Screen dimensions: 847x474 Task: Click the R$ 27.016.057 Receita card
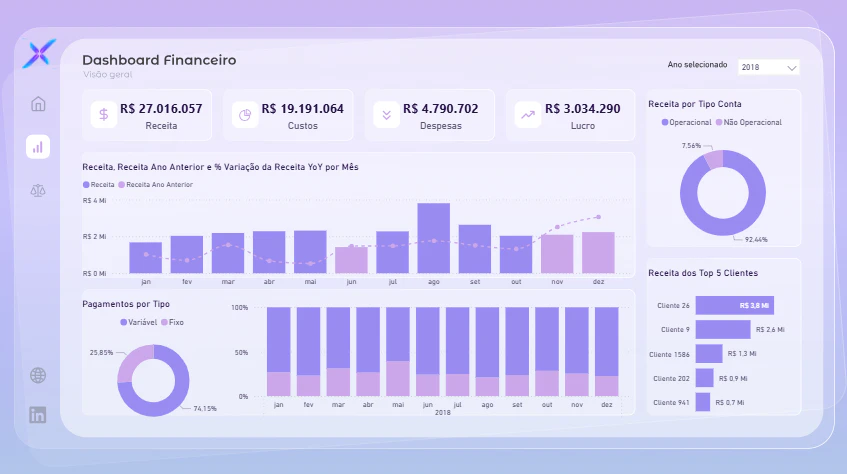click(x=147, y=115)
